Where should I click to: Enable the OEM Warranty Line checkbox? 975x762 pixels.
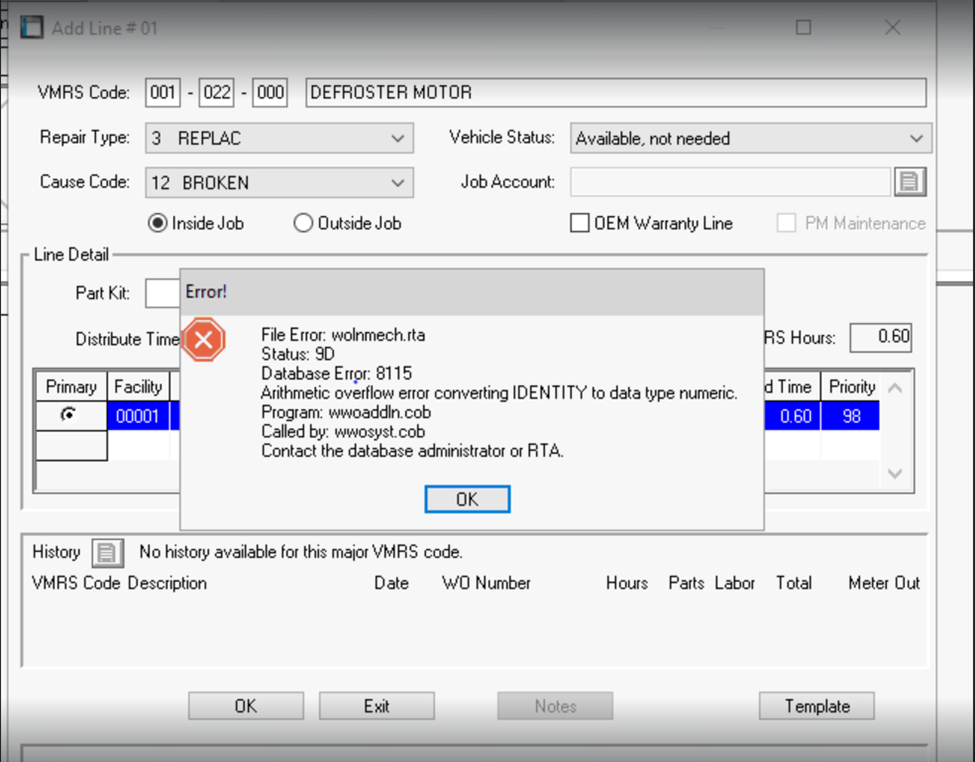[580, 224]
